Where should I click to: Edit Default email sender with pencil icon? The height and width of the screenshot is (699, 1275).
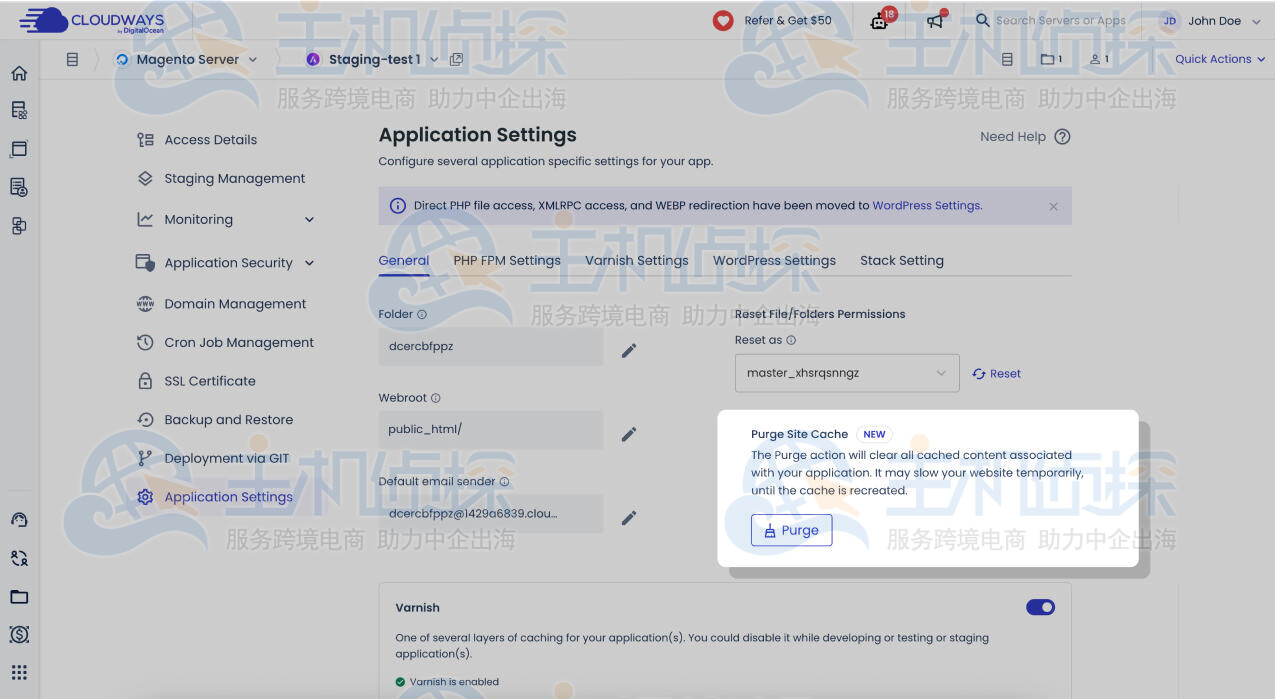[629, 518]
